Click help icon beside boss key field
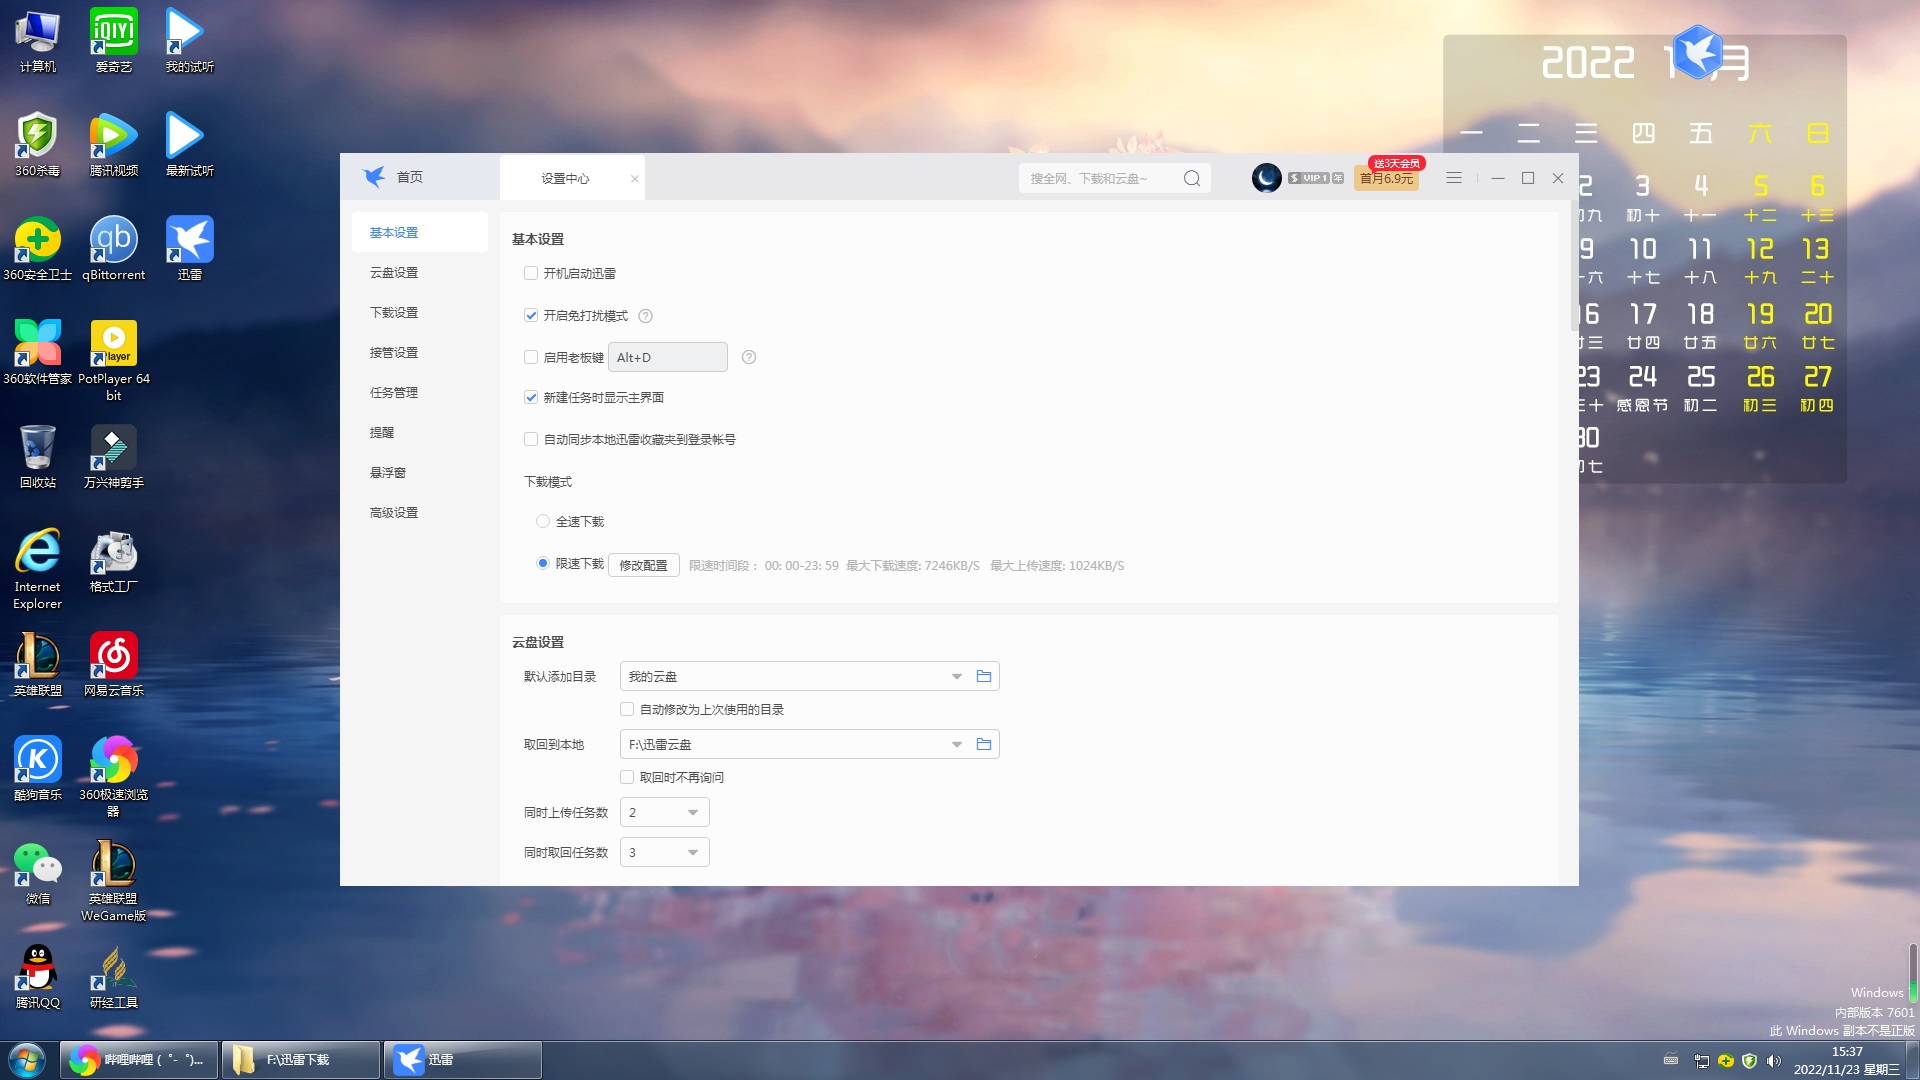This screenshot has height=1080, width=1920. [x=749, y=357]
